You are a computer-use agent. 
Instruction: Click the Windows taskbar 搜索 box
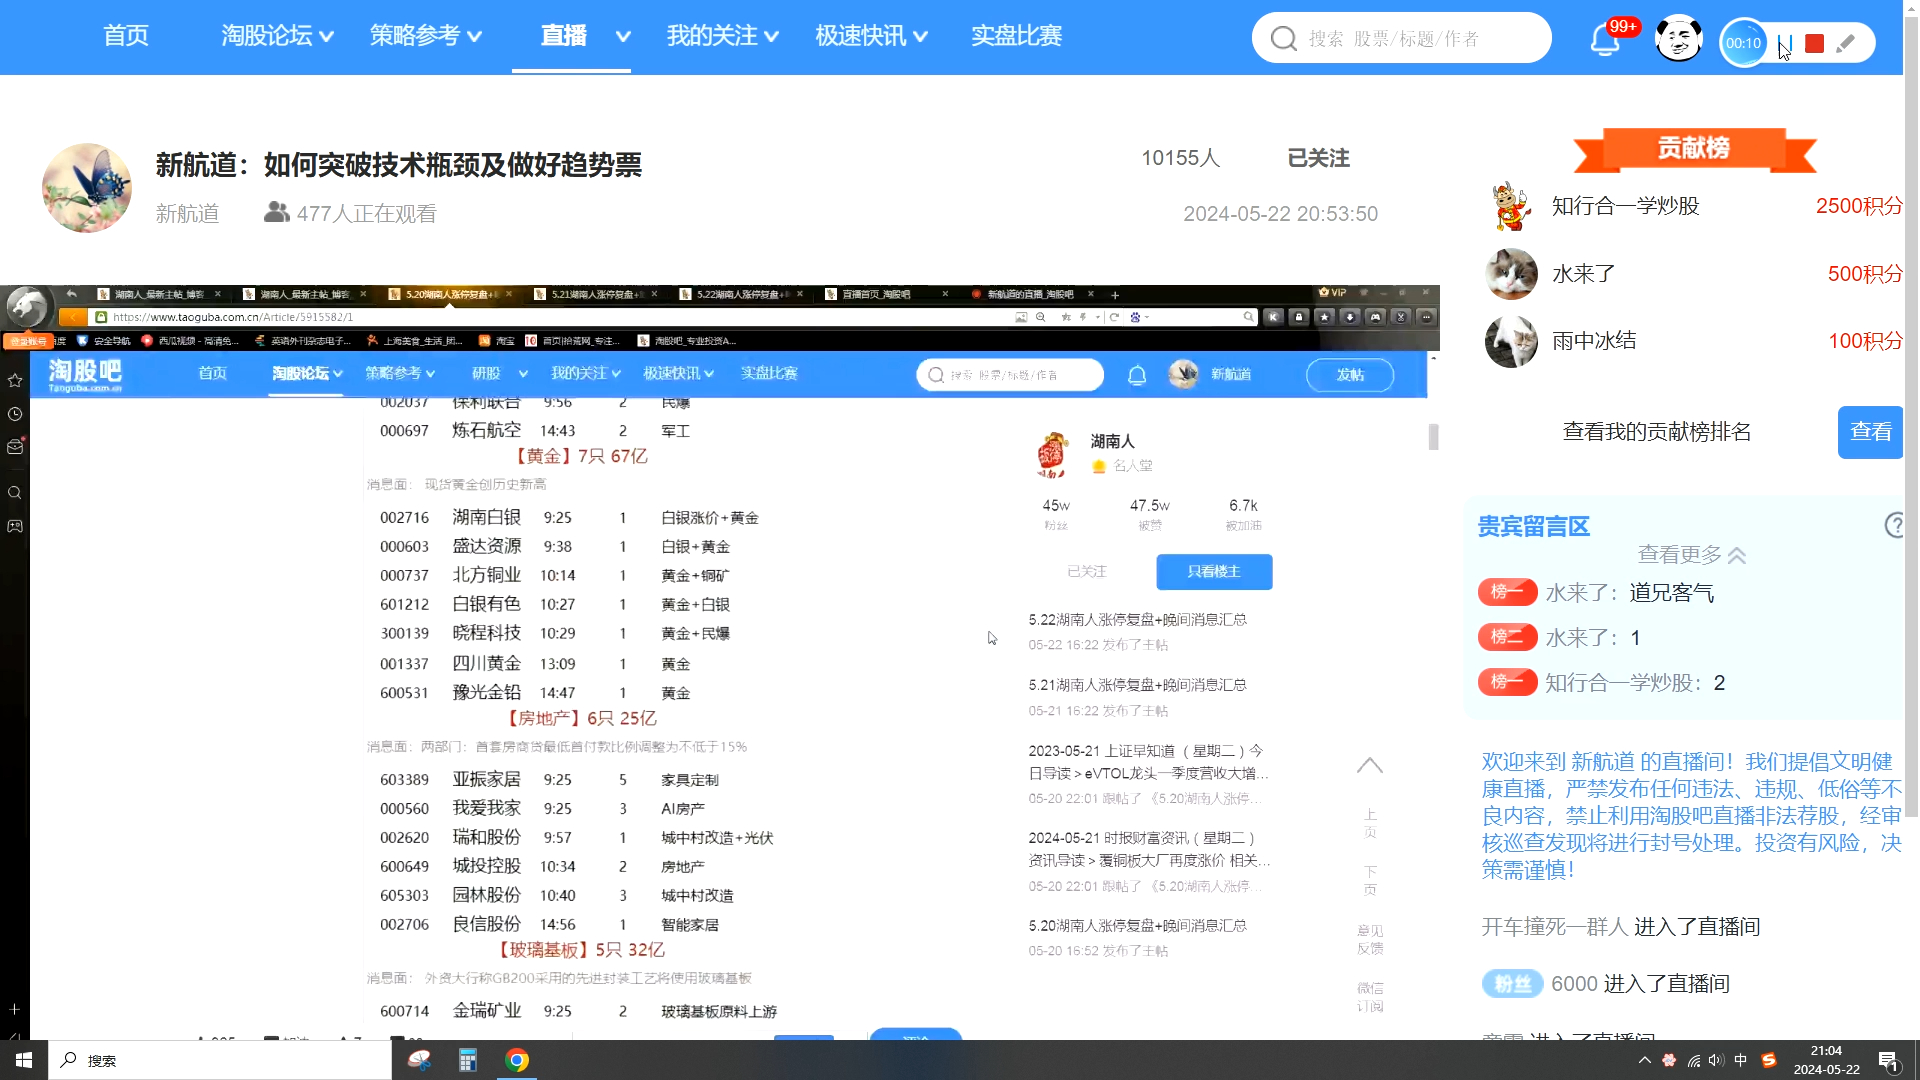point(220,1060)
